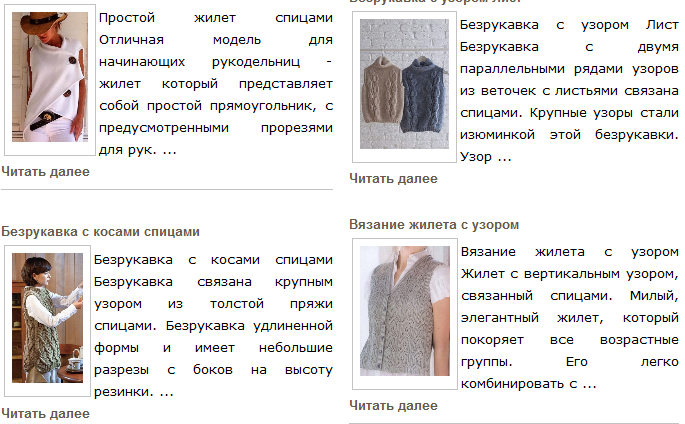This screenshot has height=424, width=685.
Task: Click 'Читать далее' under Вязание жилета с узором
Action: click(x=393, y=406)
